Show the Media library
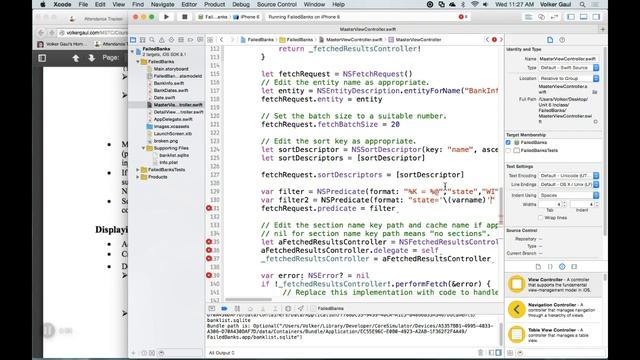The width and height of the screenshot is (640, 360). 574,267
